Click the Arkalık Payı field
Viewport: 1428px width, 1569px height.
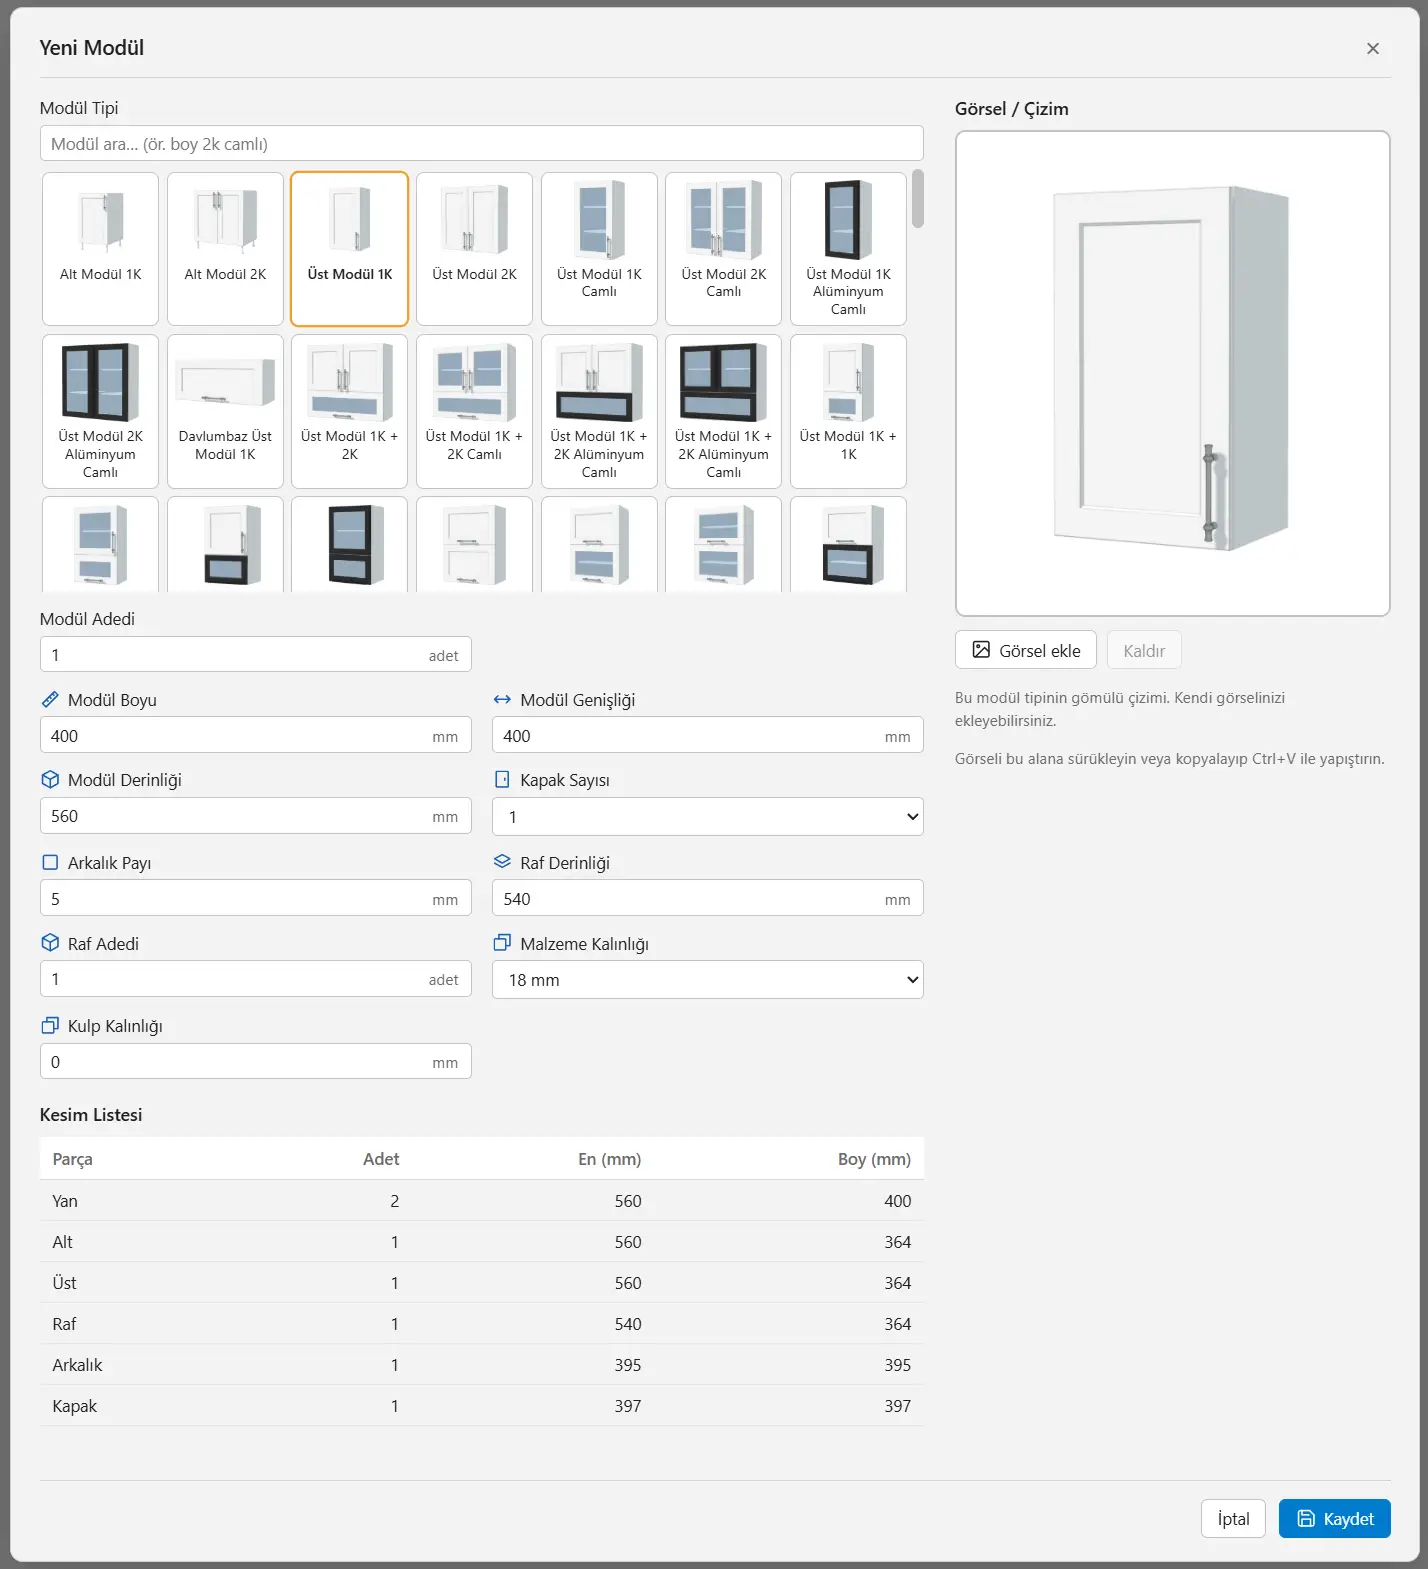256,899
